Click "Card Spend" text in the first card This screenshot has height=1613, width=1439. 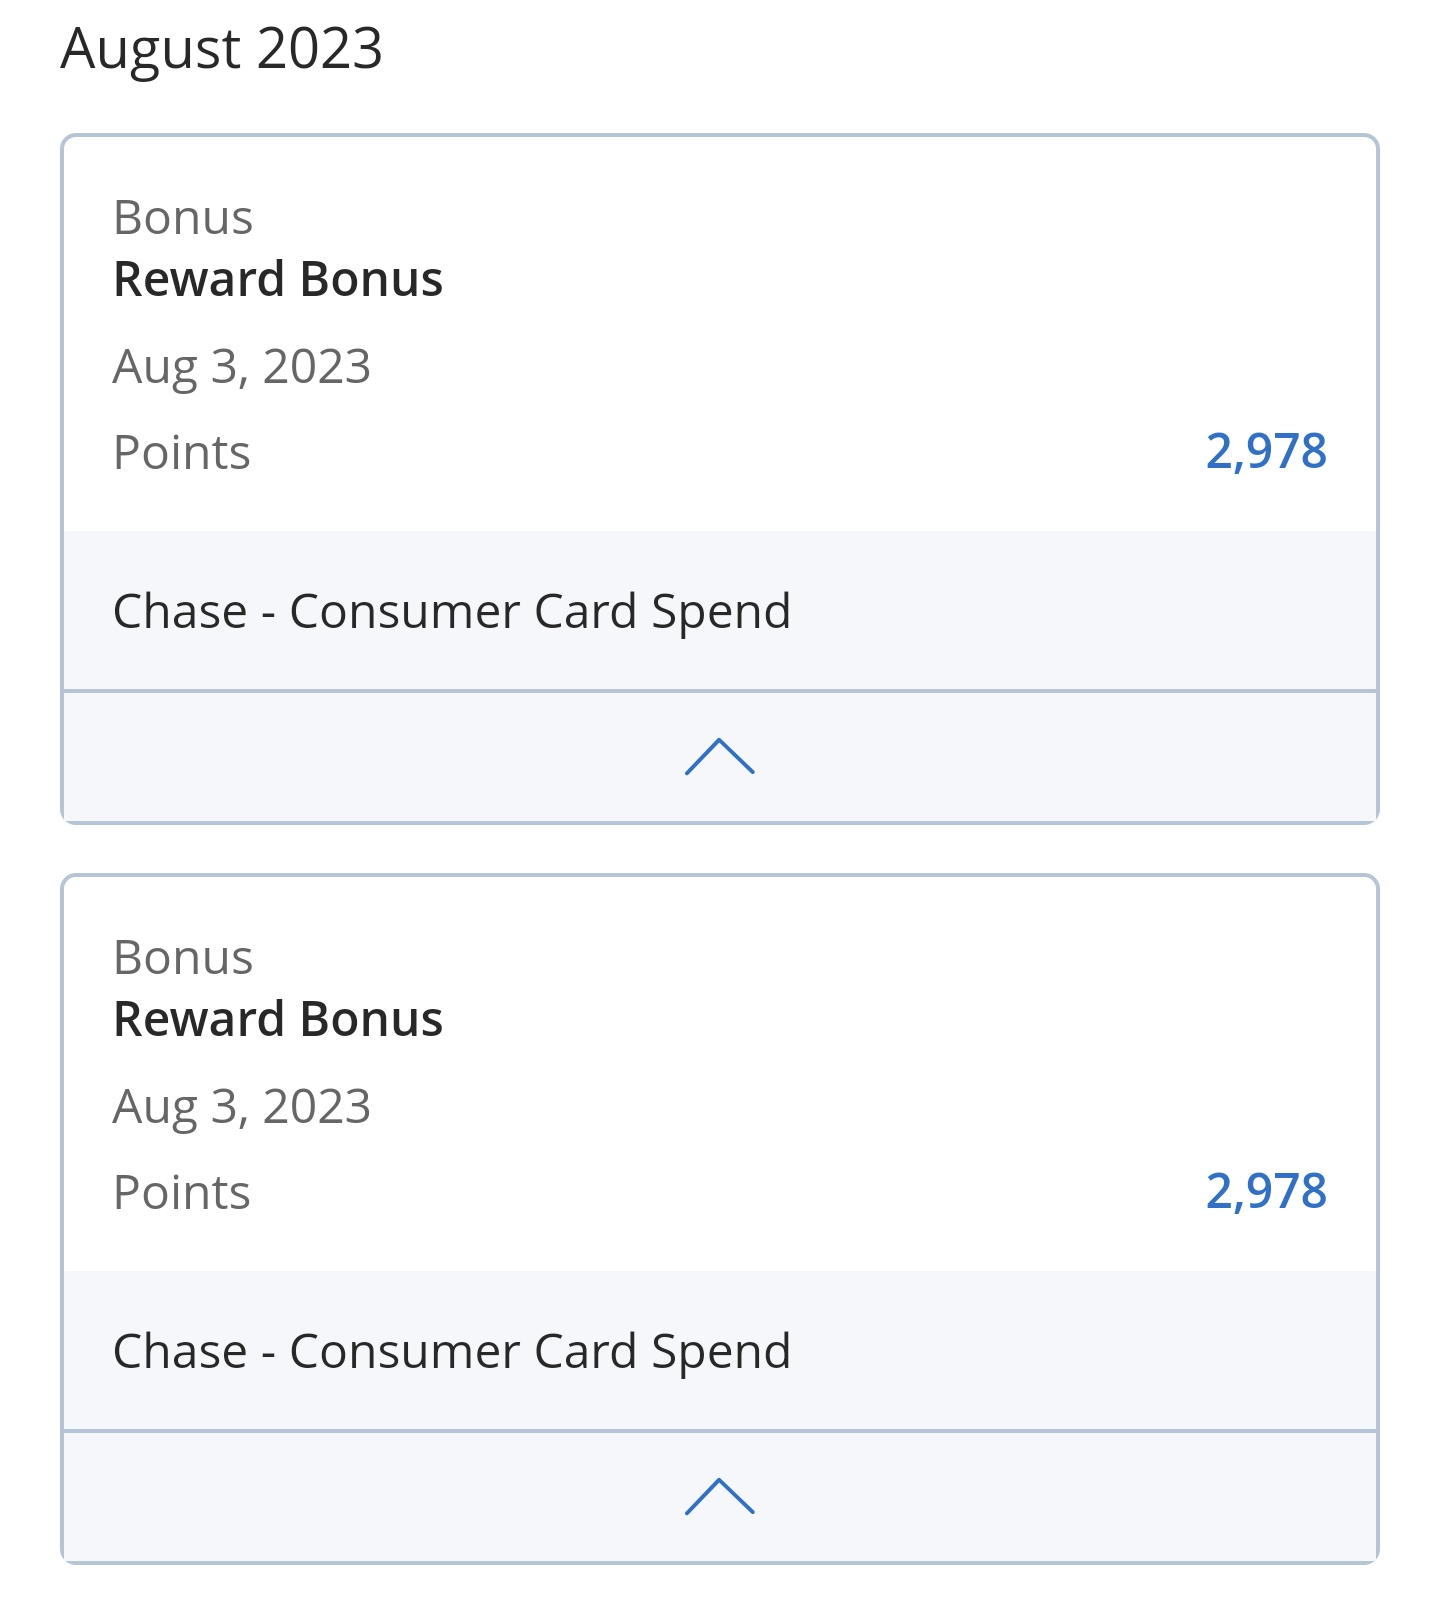[x=662, y=611]
